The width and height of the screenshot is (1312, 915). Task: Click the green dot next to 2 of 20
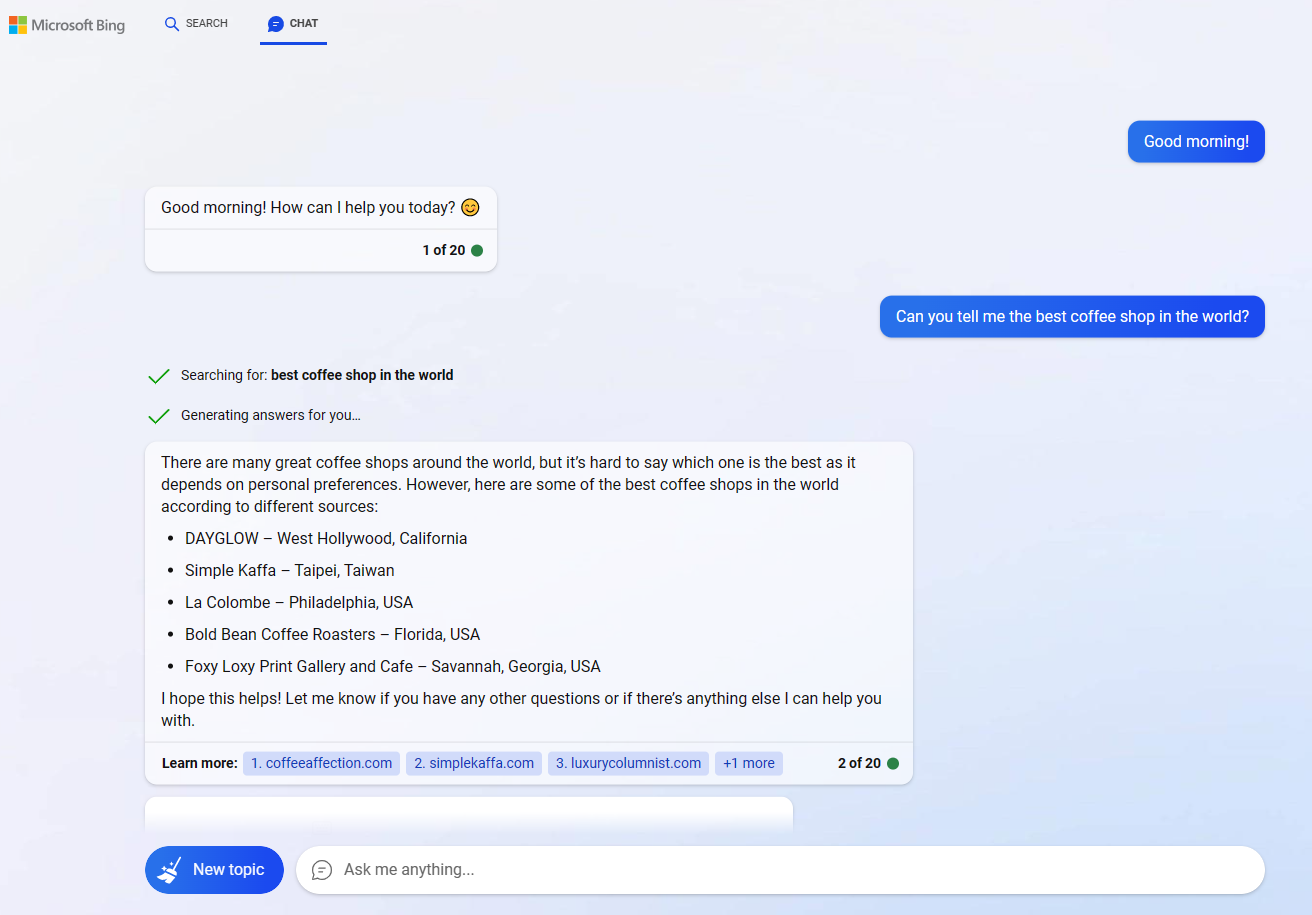pos(893,763)
